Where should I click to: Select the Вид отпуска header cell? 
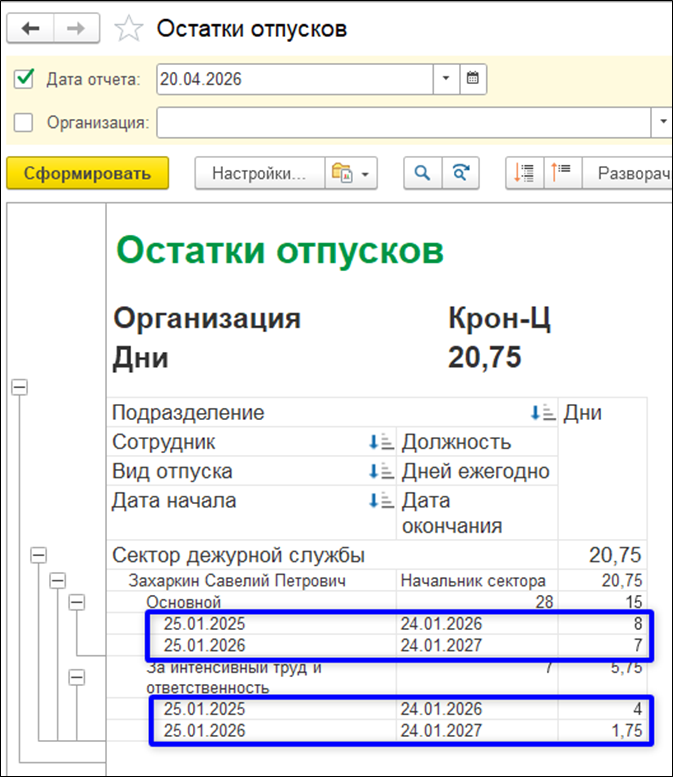[x=251, y=471]
